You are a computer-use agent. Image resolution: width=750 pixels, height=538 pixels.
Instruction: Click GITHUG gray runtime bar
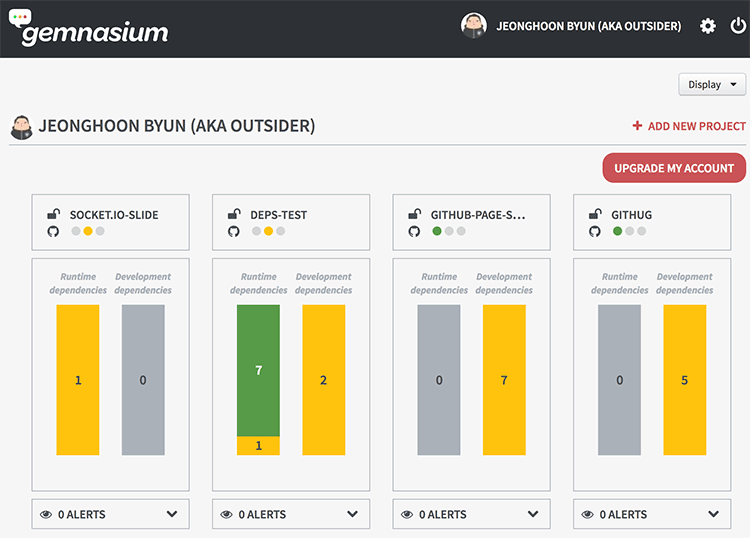click(x=619, y=380)
